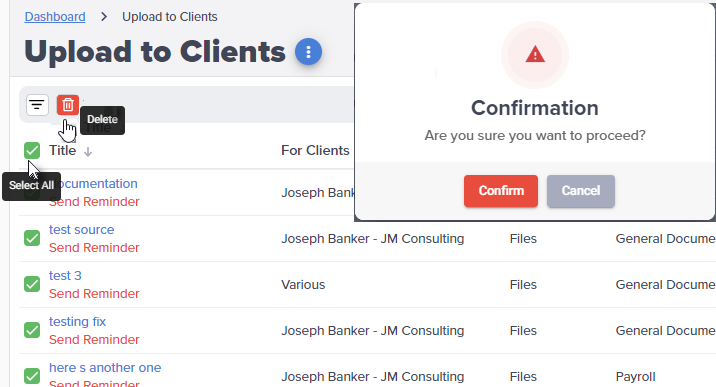This screenshot has height=387, width=716.
Task: Open the filter list icon
Action: 37,105
